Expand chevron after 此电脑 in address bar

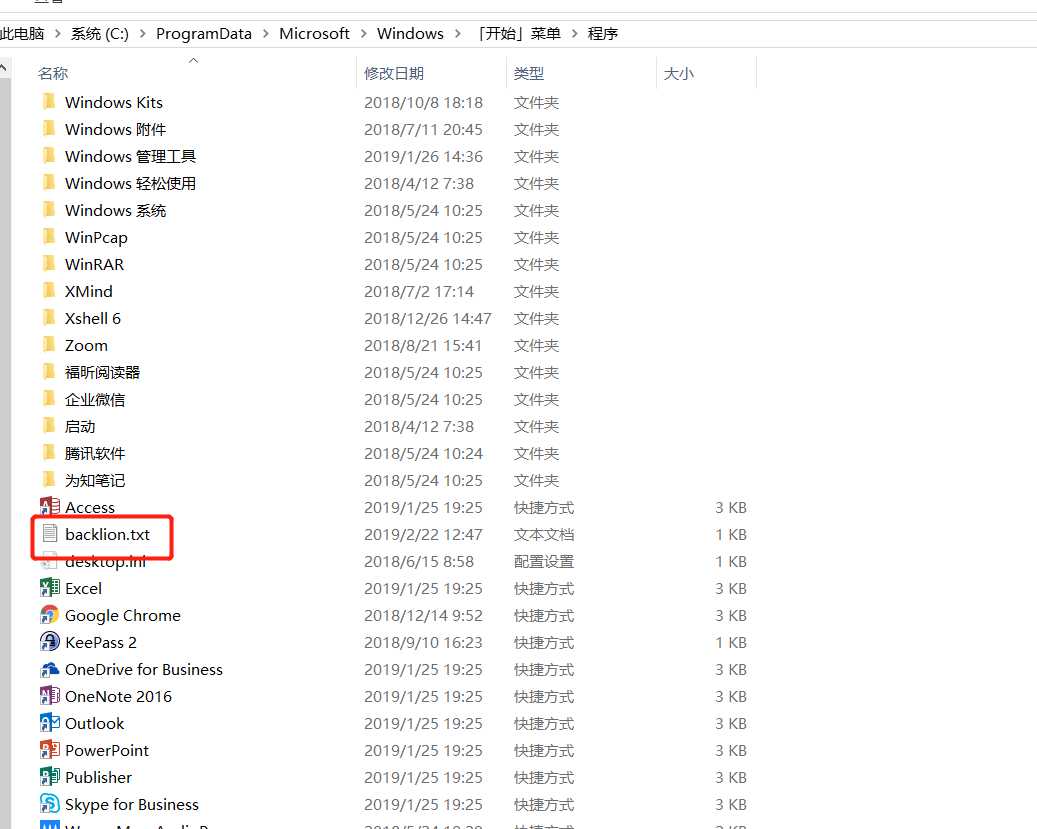pyautogui.click(x=58, y=33)
